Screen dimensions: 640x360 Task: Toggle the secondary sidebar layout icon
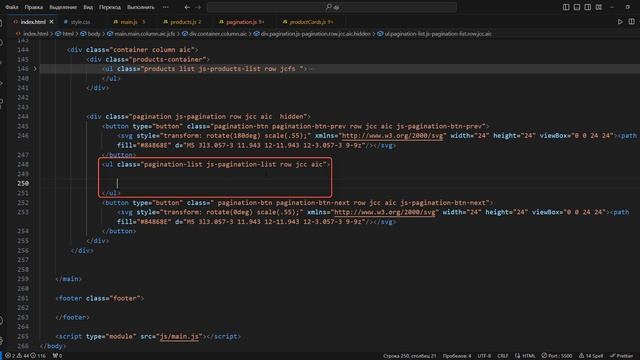588,7
